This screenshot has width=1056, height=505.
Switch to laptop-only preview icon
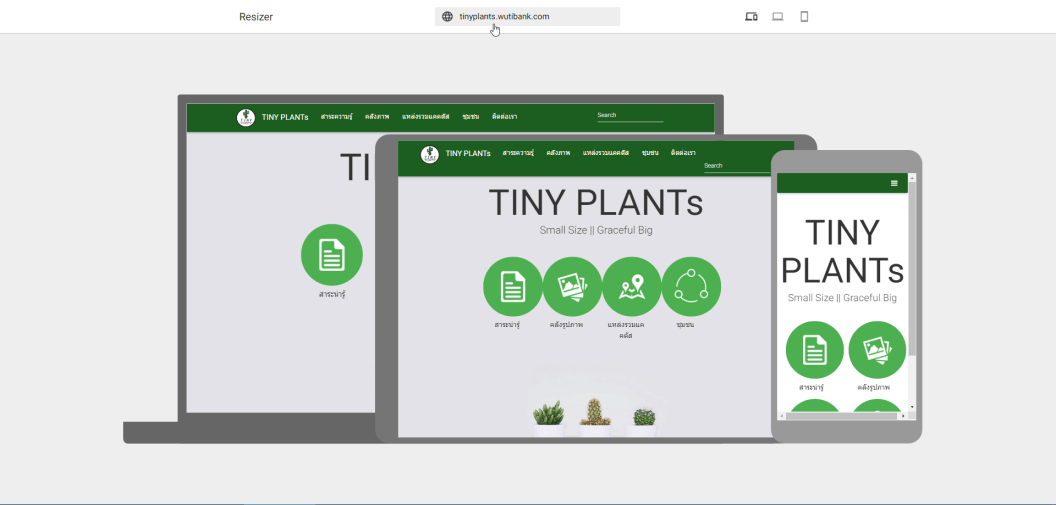coord(777,17)
